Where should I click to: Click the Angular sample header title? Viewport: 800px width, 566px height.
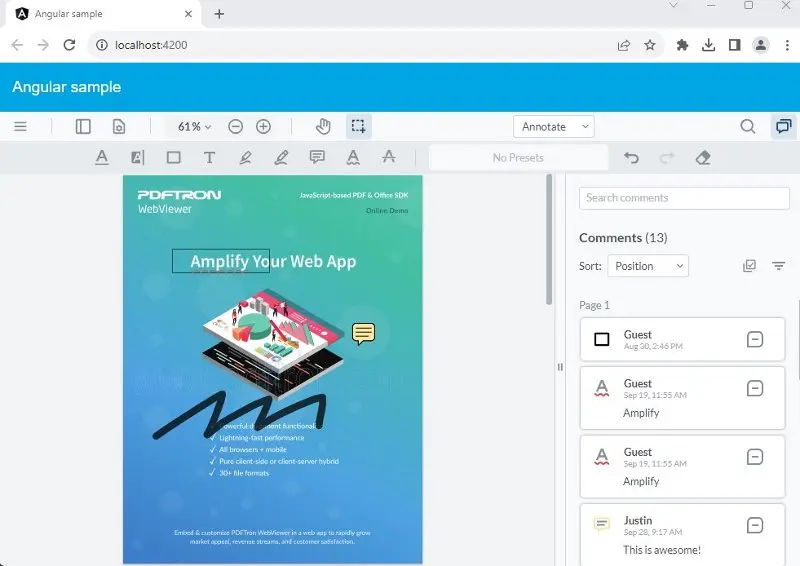pyautogui.click(x=67, y=87)
